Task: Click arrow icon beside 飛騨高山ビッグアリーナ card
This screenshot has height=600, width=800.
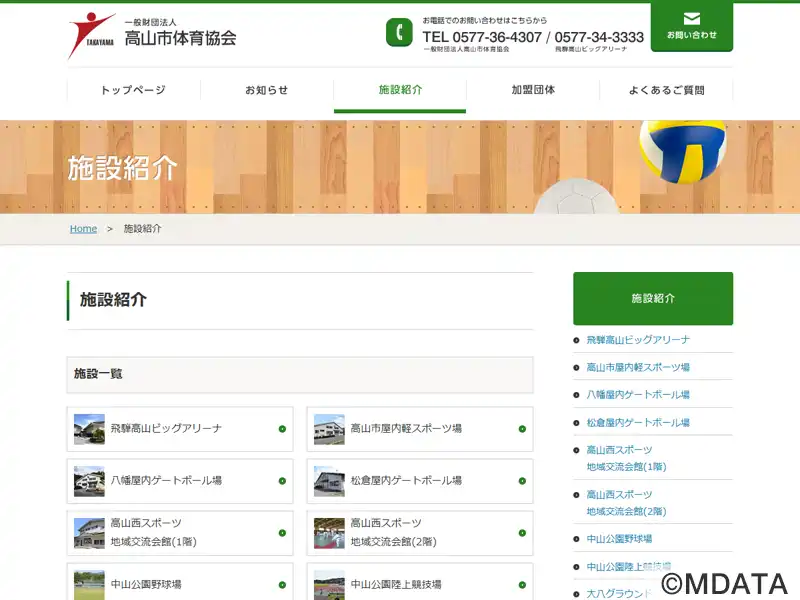Action: coord(282,429)
